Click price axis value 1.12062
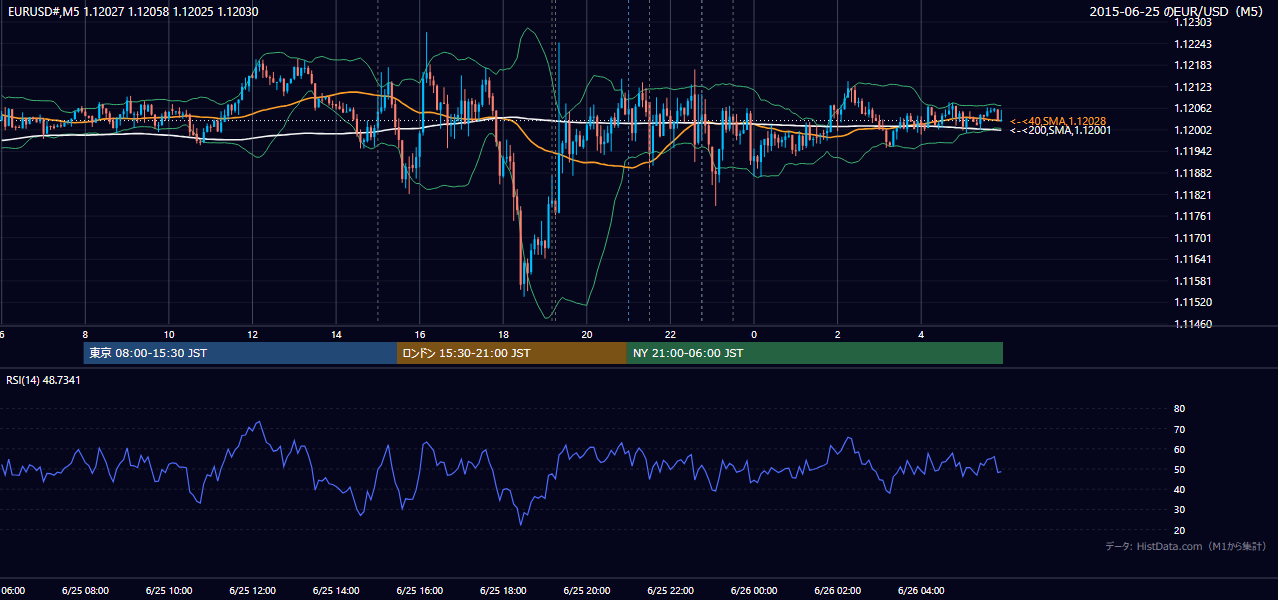The height and width of the screenshot is (600, 1278). pyautogui.click(x=1193, y=108)
